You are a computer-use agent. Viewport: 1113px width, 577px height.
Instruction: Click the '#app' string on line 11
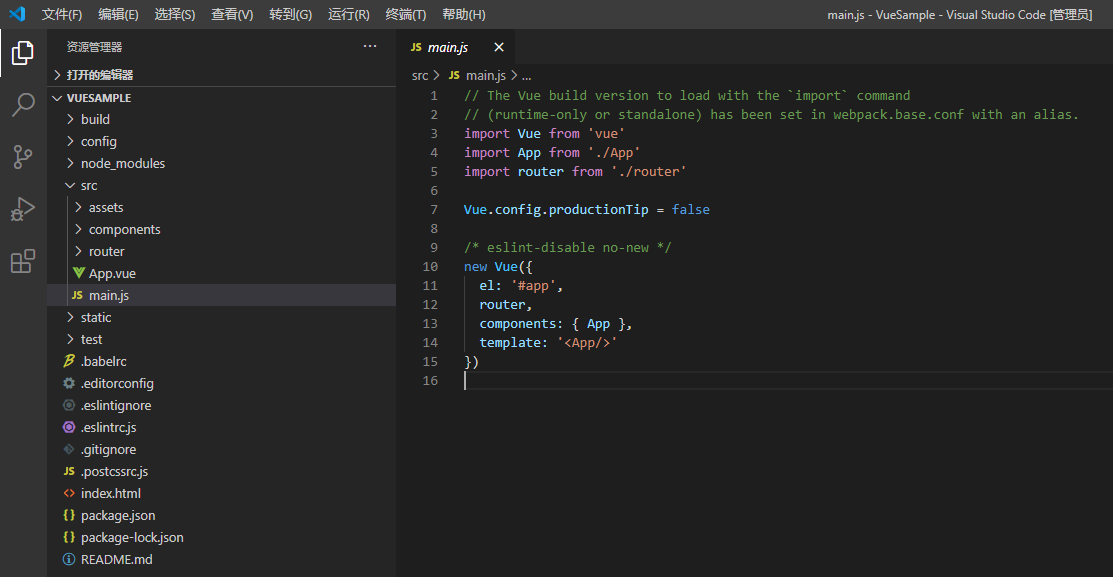pos(533,285)
